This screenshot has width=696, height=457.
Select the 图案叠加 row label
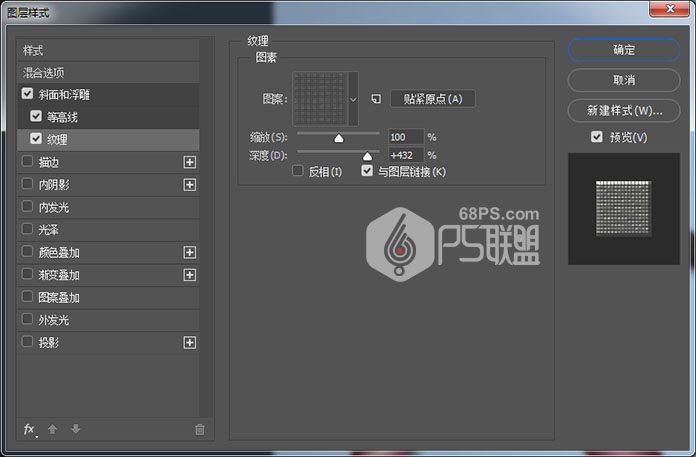59,297
